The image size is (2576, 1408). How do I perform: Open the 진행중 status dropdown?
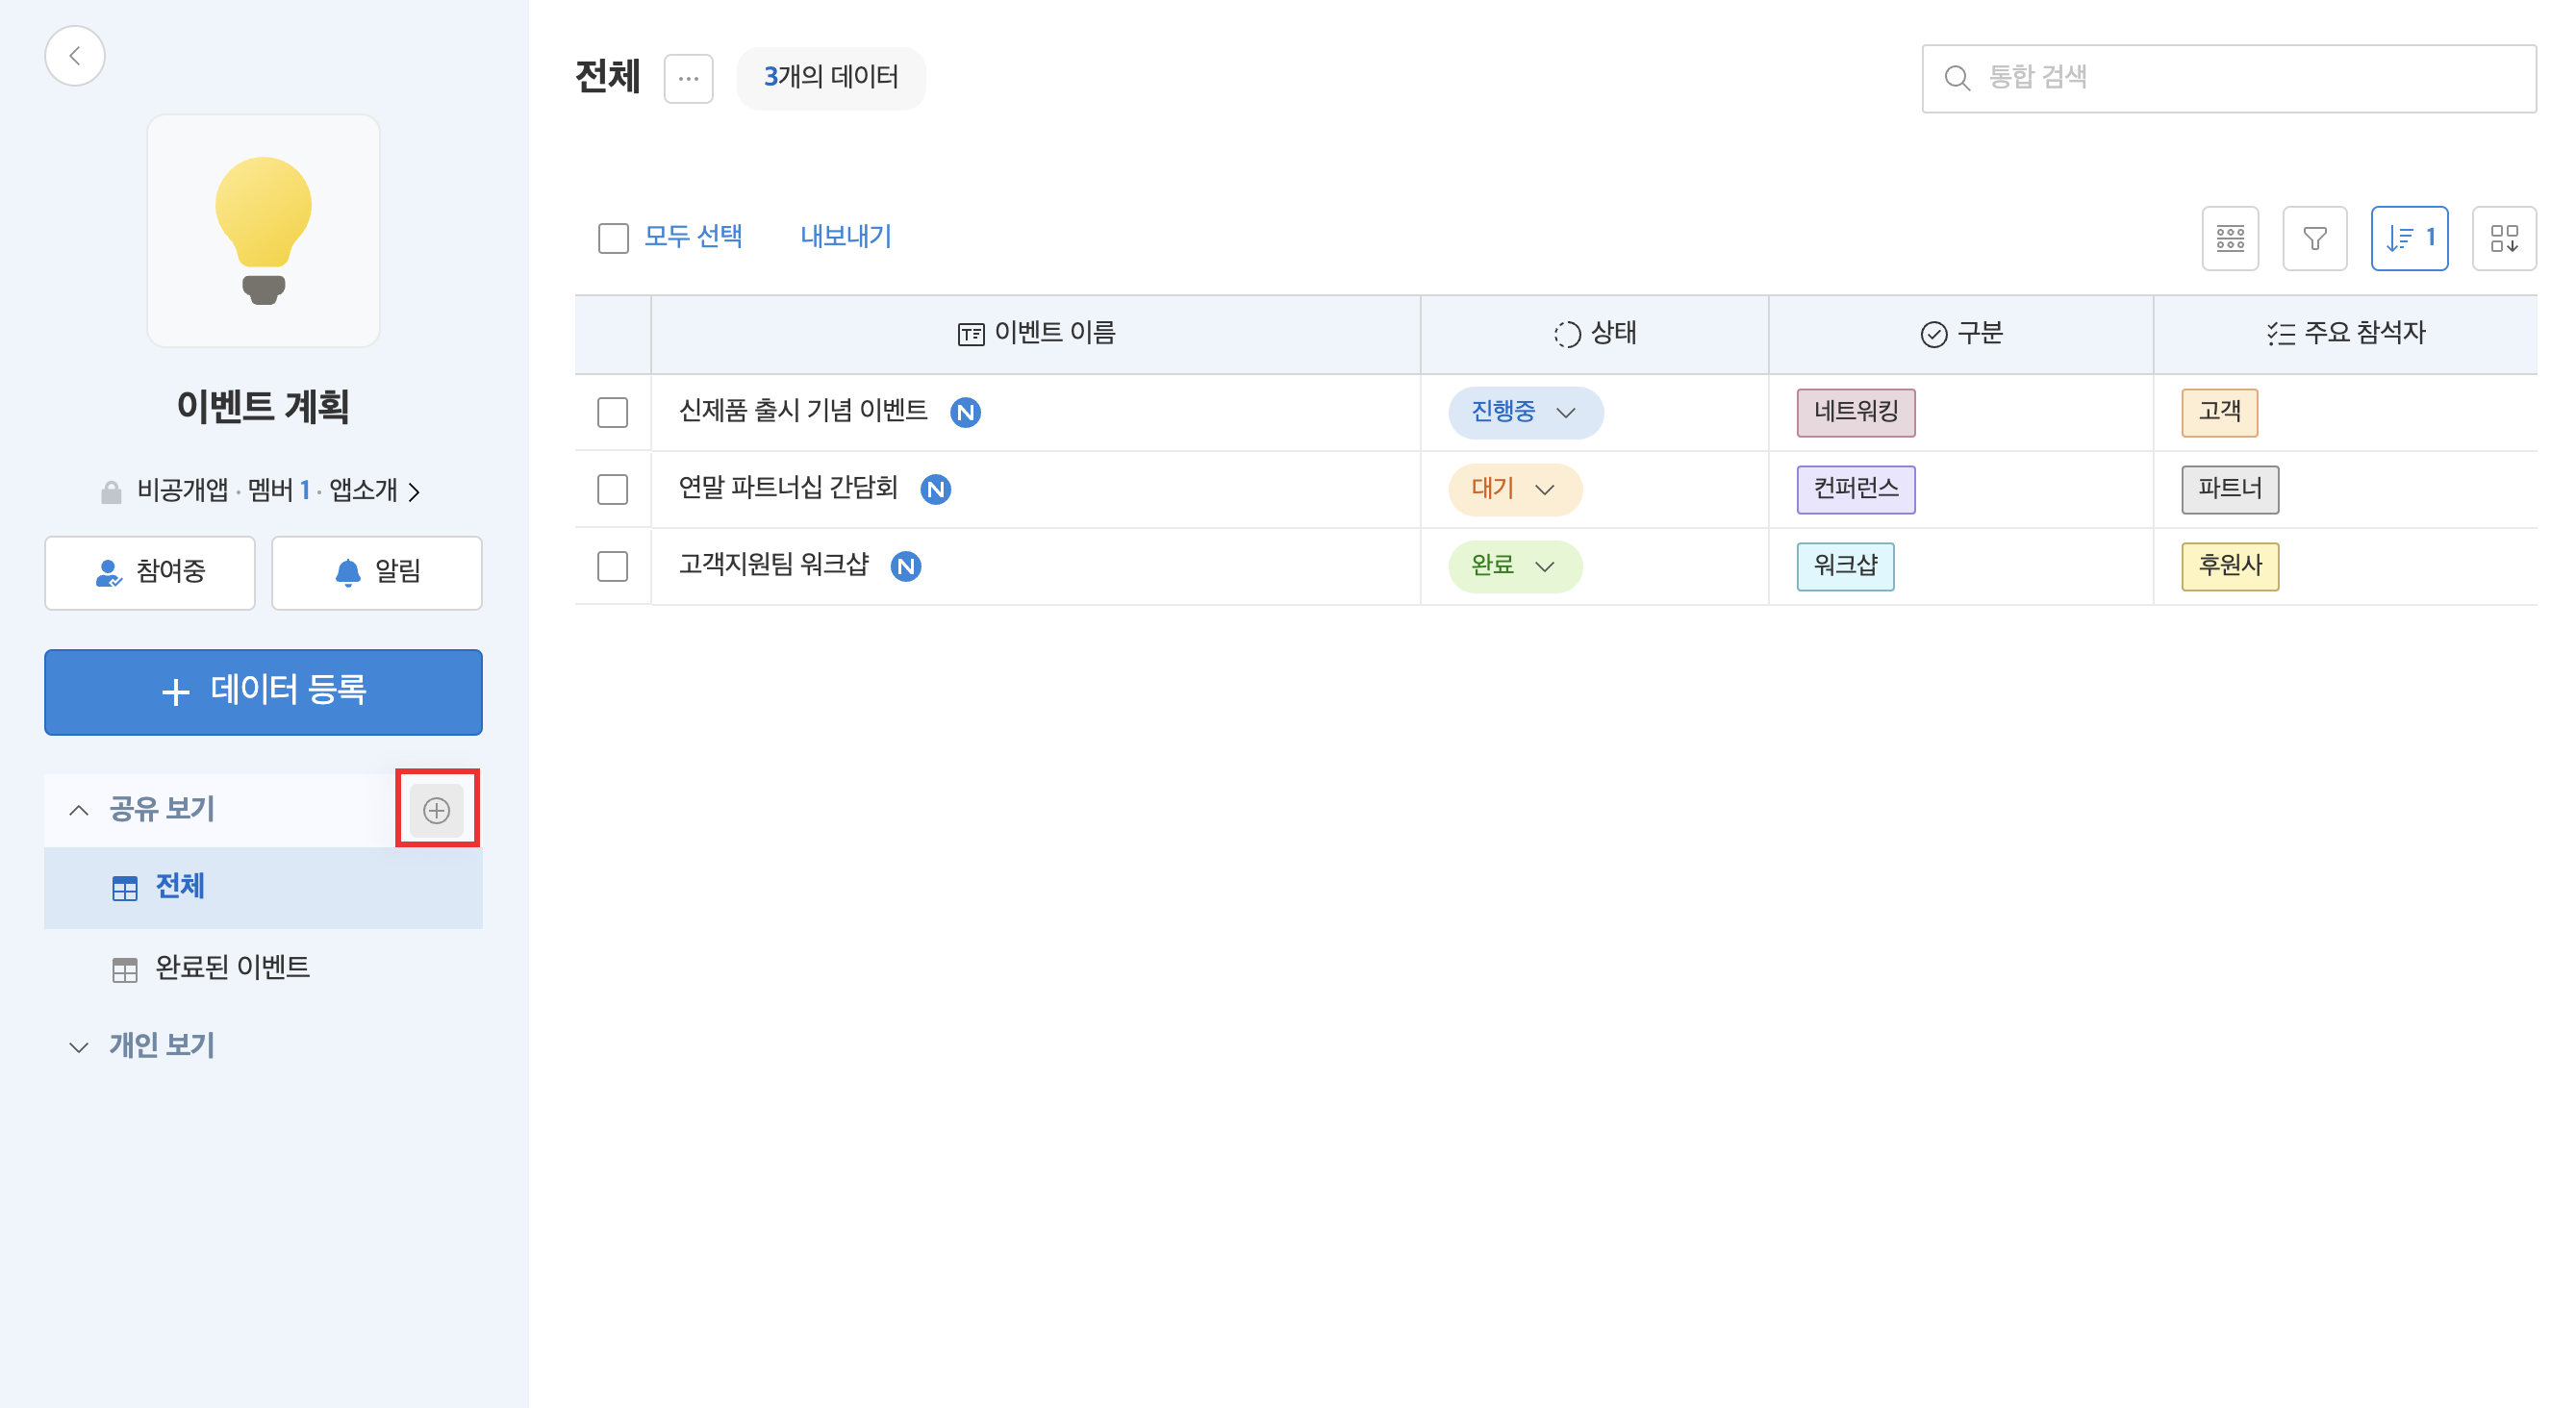pyautogui.click(x=1525, y=412)
